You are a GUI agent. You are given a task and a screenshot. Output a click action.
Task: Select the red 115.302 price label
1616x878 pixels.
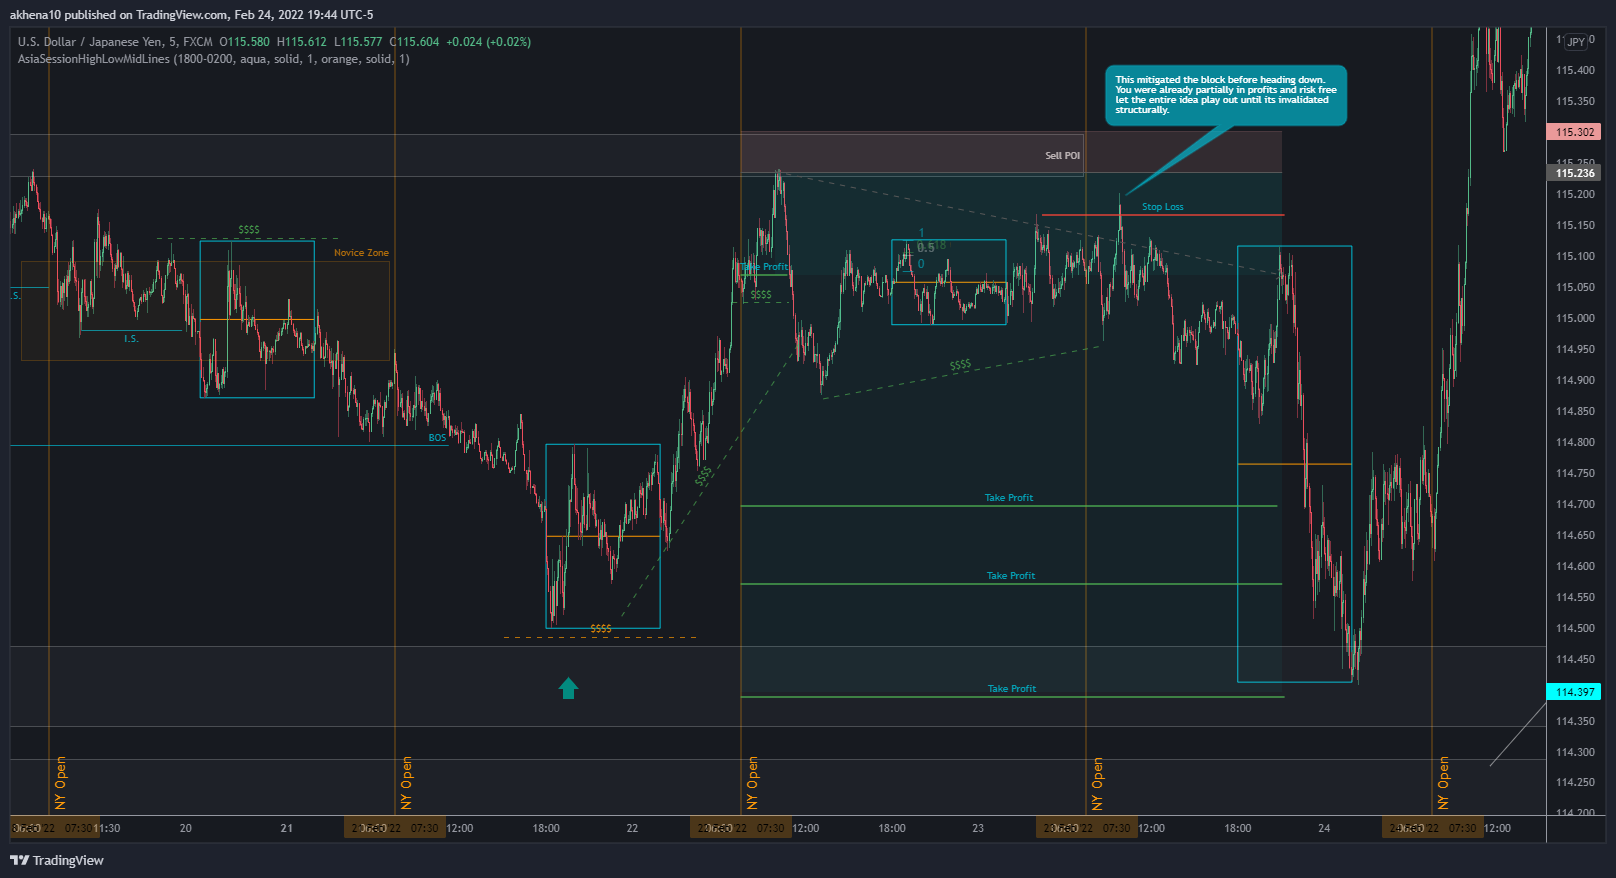point(1574,132)
